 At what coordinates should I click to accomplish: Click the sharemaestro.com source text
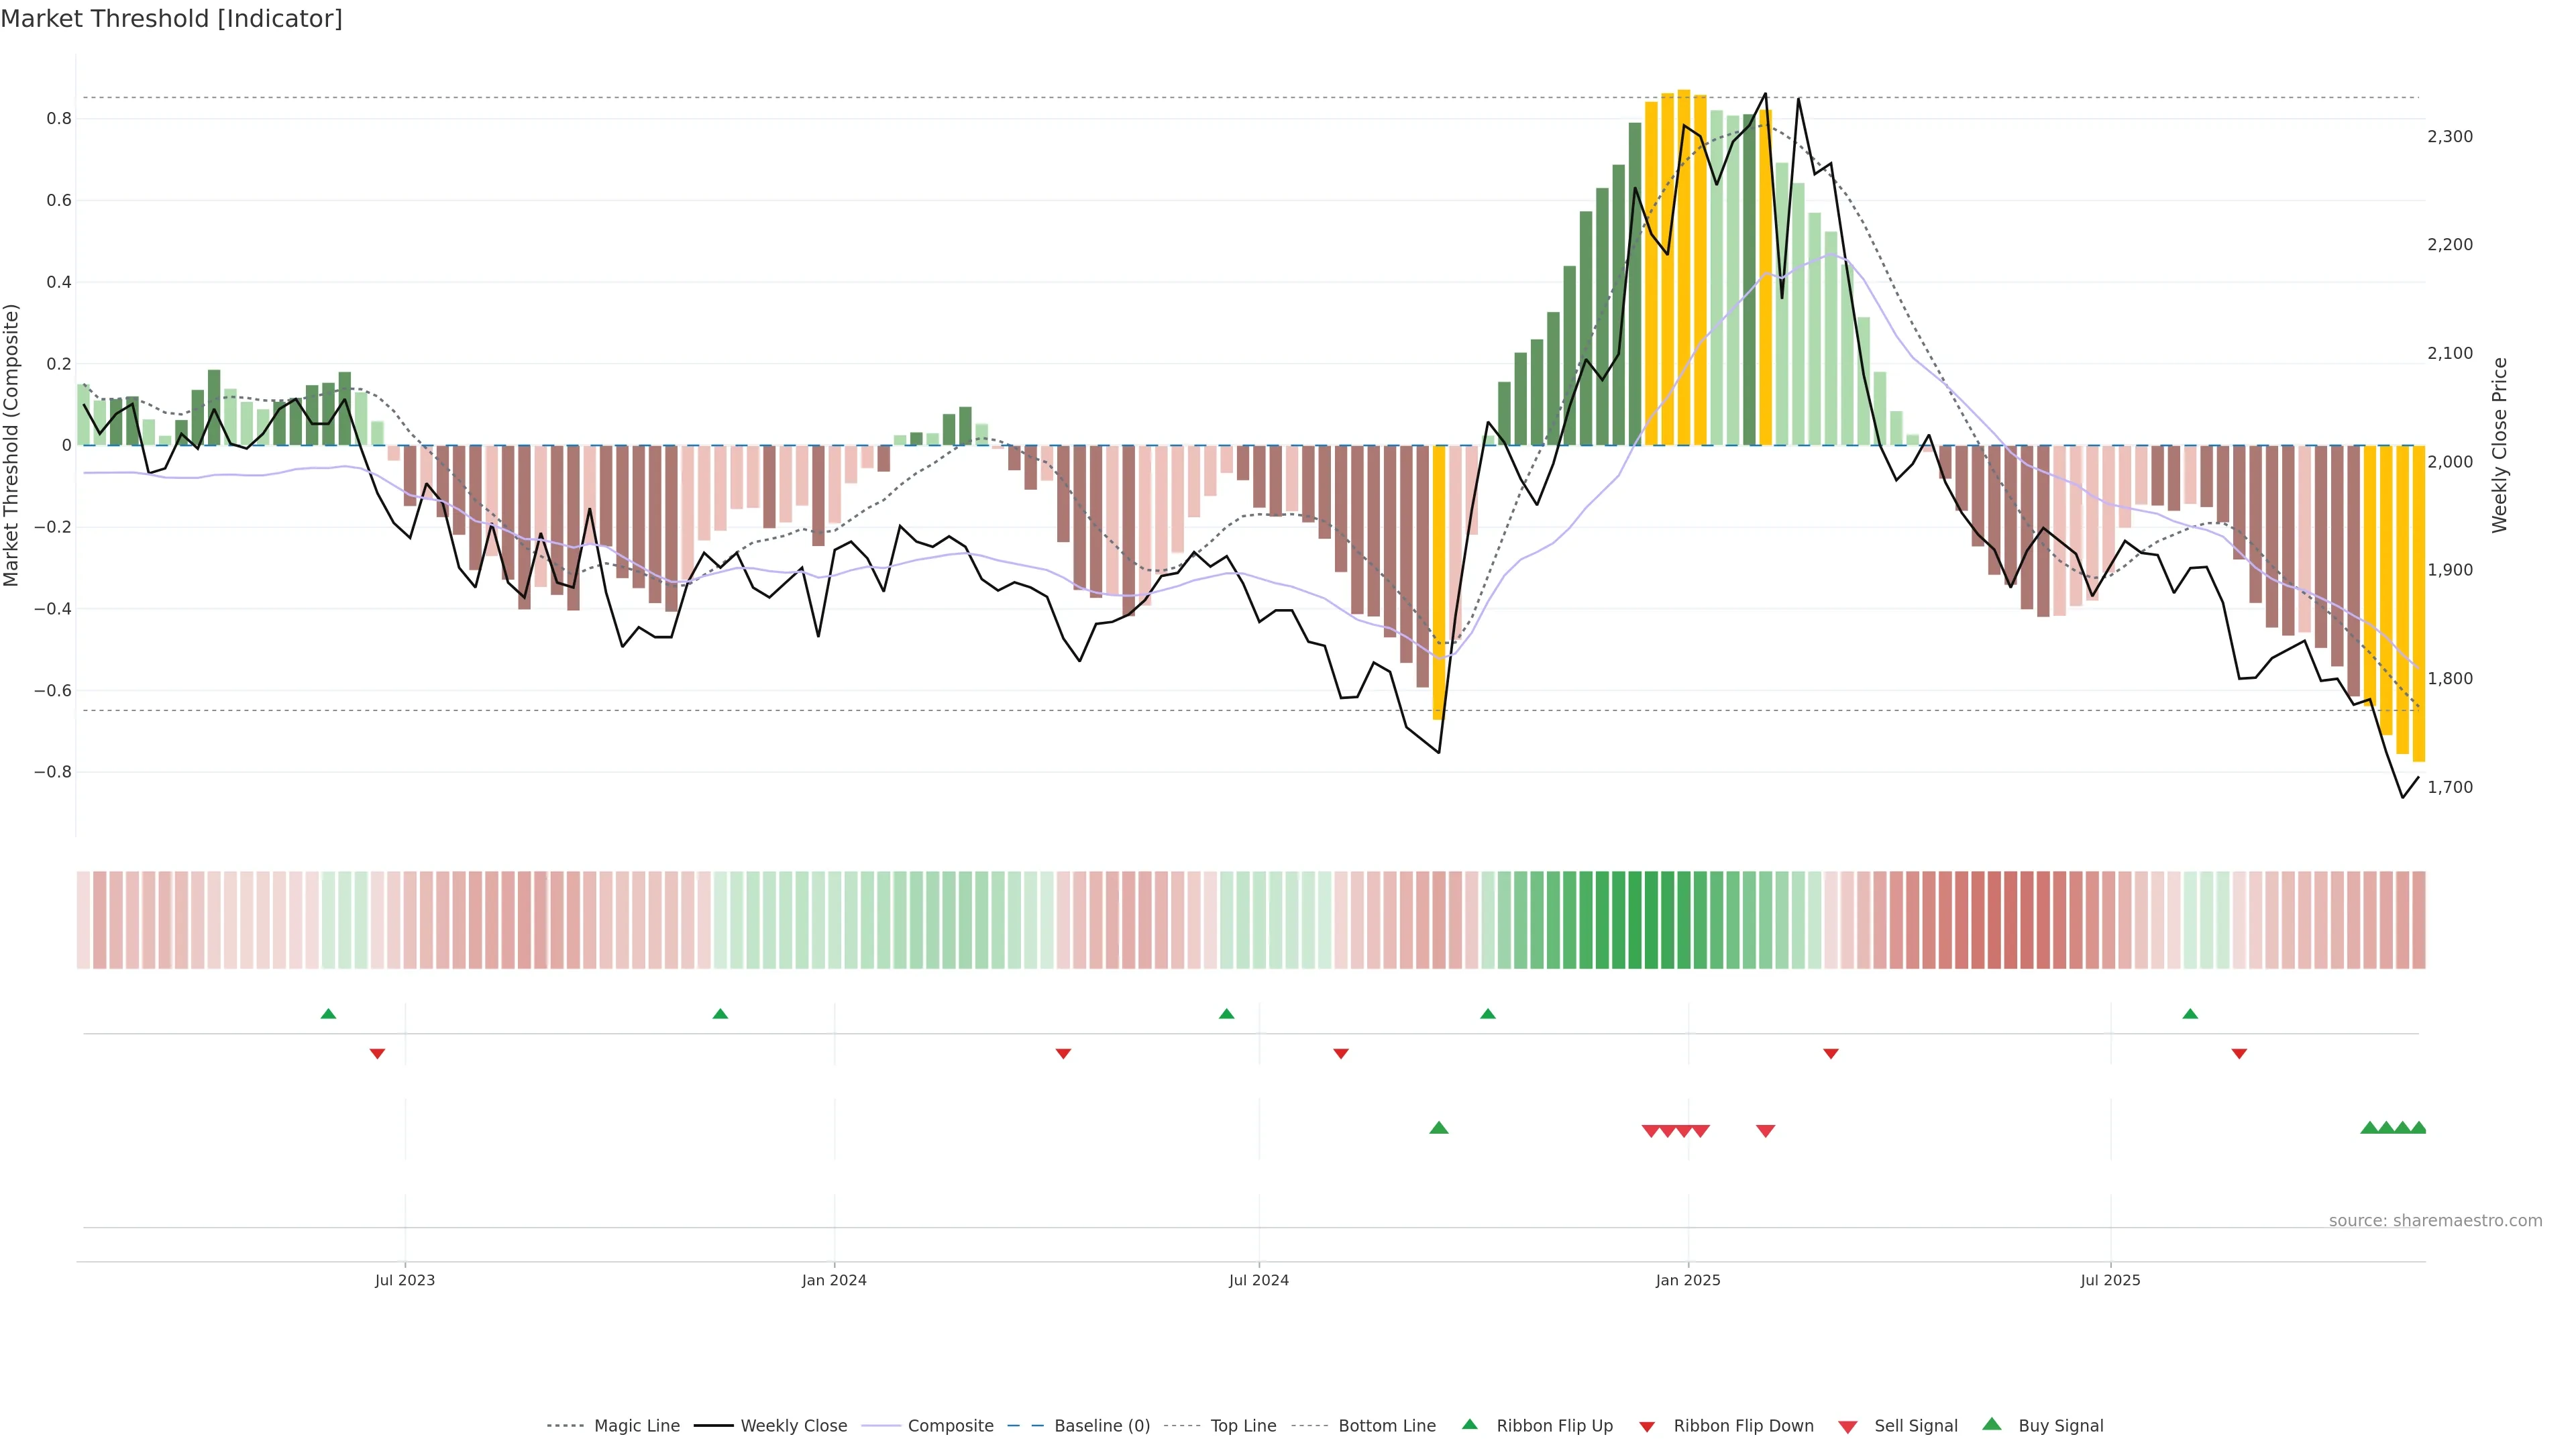(2435, 1221)
